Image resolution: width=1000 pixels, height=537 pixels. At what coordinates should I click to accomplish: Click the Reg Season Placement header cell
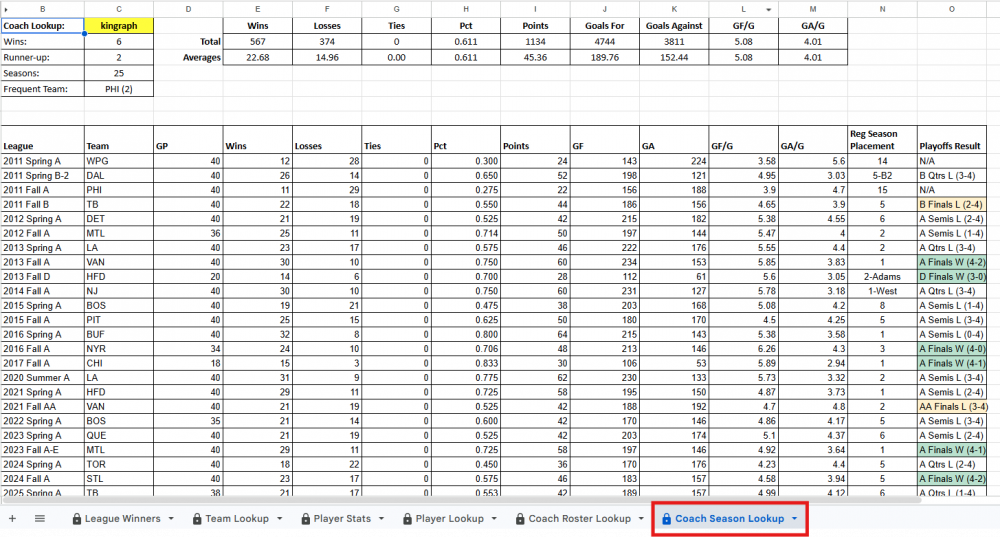(882, 139)
